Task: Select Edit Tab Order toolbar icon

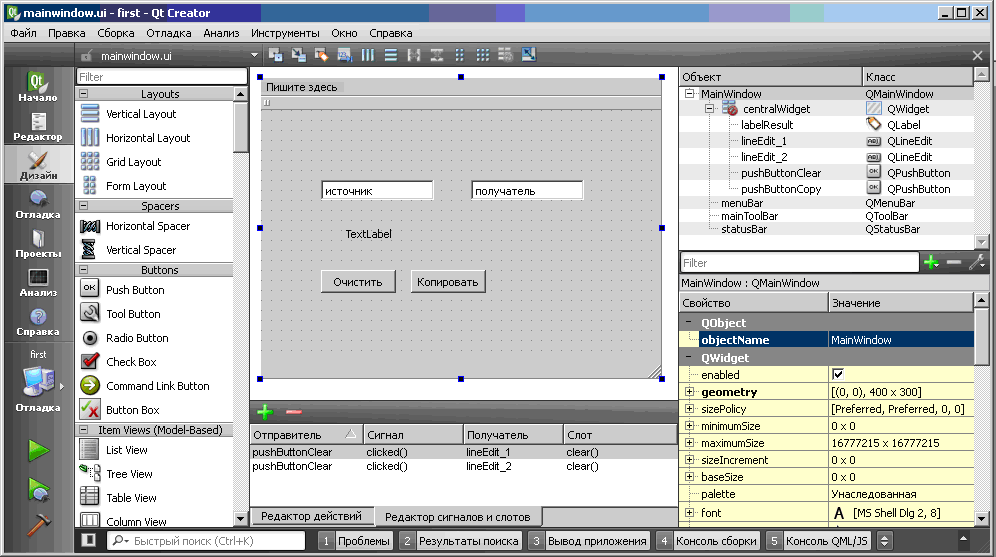Action: tap(344, 55)
